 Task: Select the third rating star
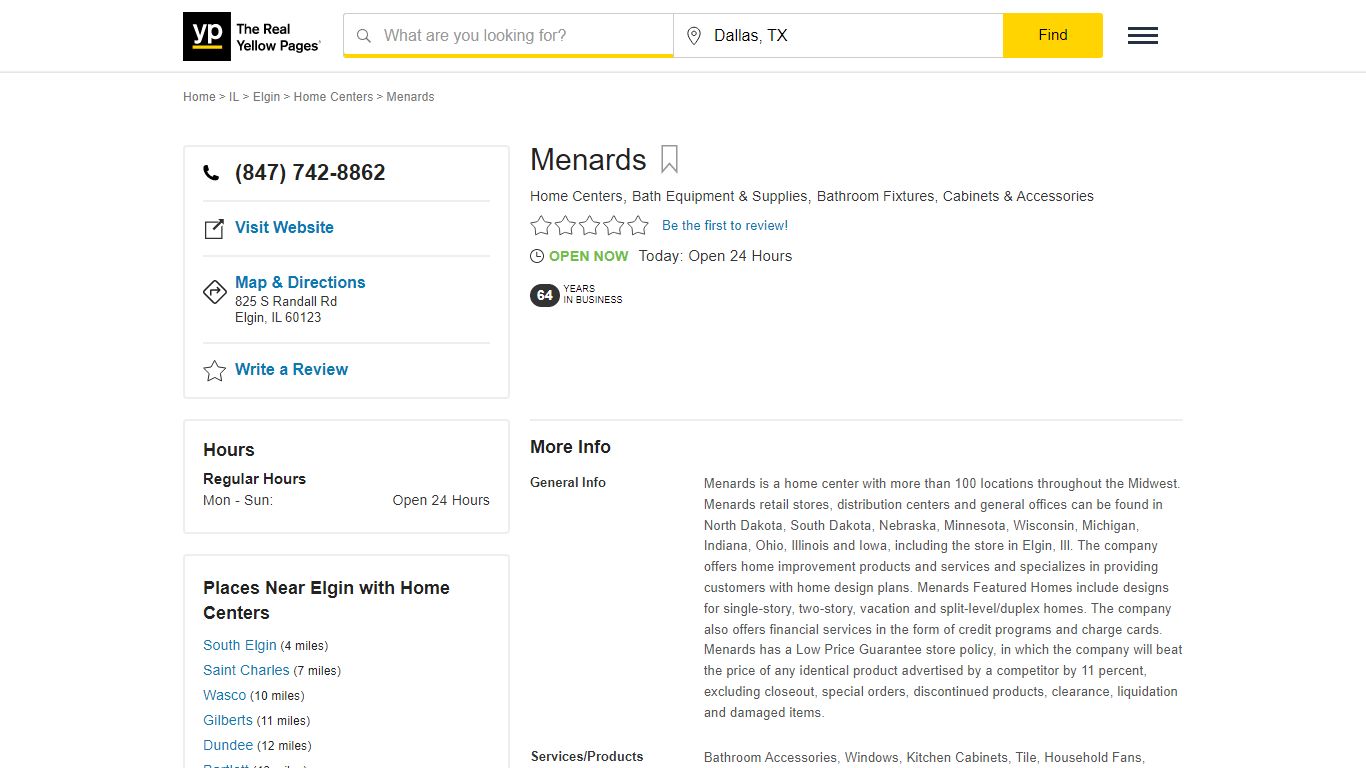click(x=590, y=225)
